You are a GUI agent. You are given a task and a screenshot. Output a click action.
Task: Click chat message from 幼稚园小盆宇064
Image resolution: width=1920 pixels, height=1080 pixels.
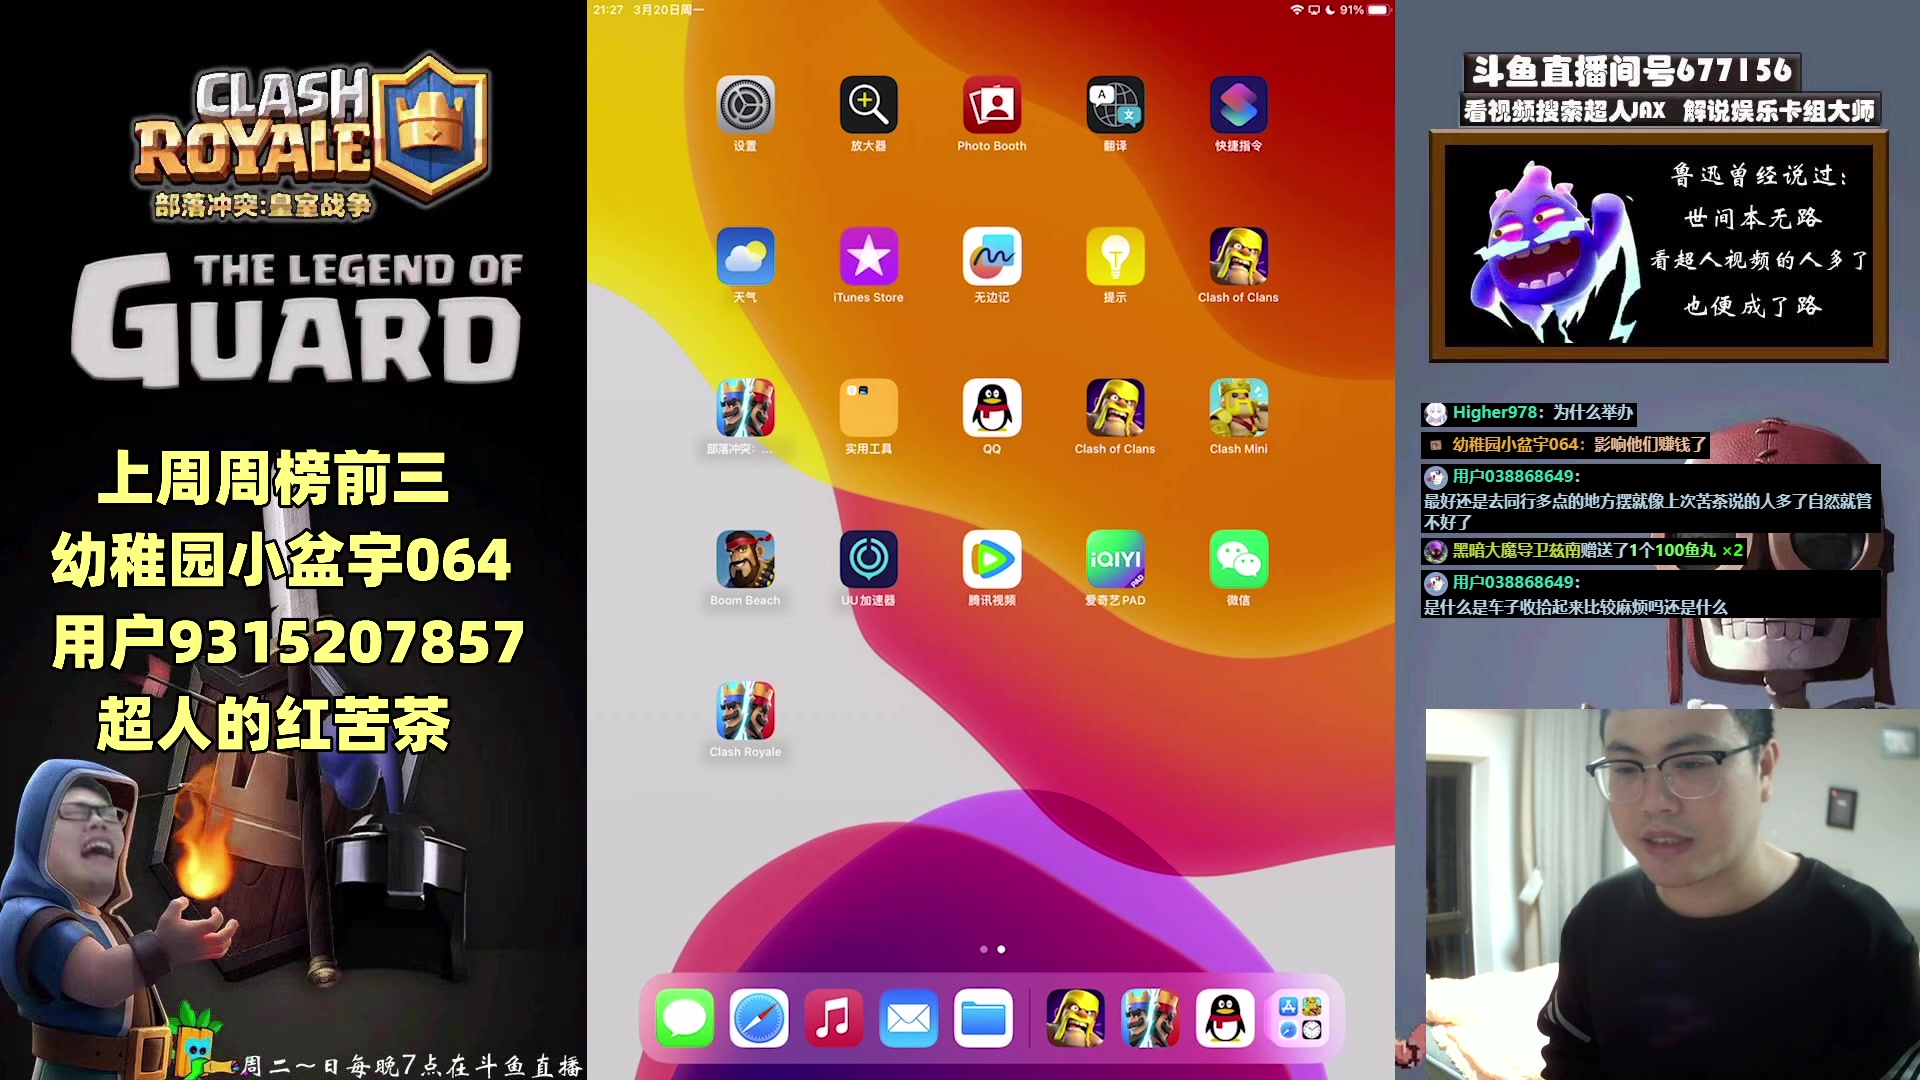pos(1565,445)
